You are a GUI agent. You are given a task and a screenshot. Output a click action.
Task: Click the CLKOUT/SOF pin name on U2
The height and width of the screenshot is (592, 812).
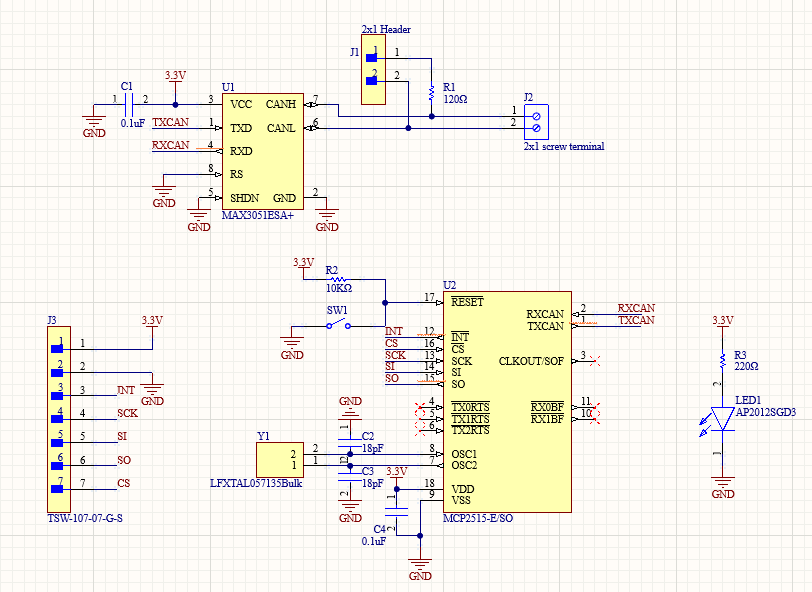[x=531, y=361]
